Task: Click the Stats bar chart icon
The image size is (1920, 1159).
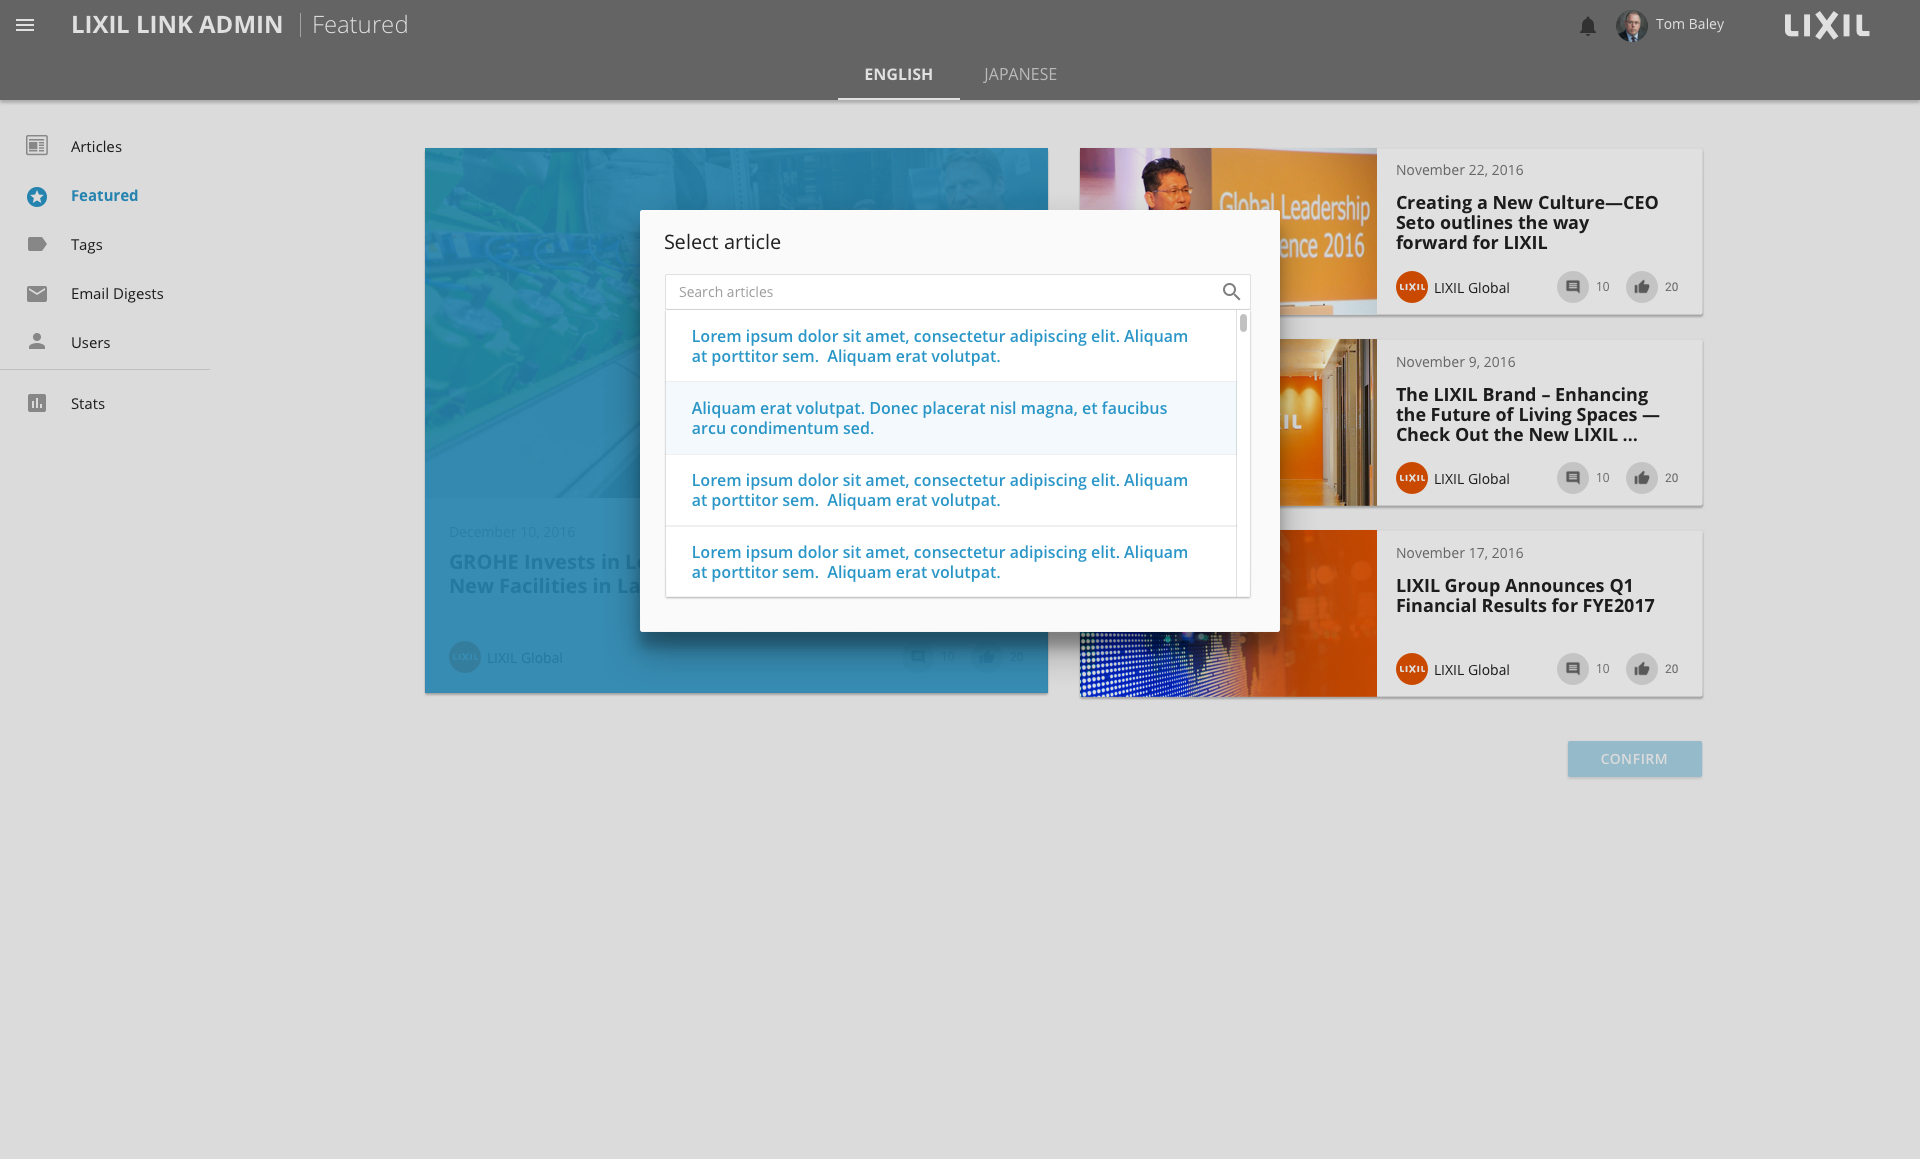Action: pyautogui.click(x=37, y=403)
